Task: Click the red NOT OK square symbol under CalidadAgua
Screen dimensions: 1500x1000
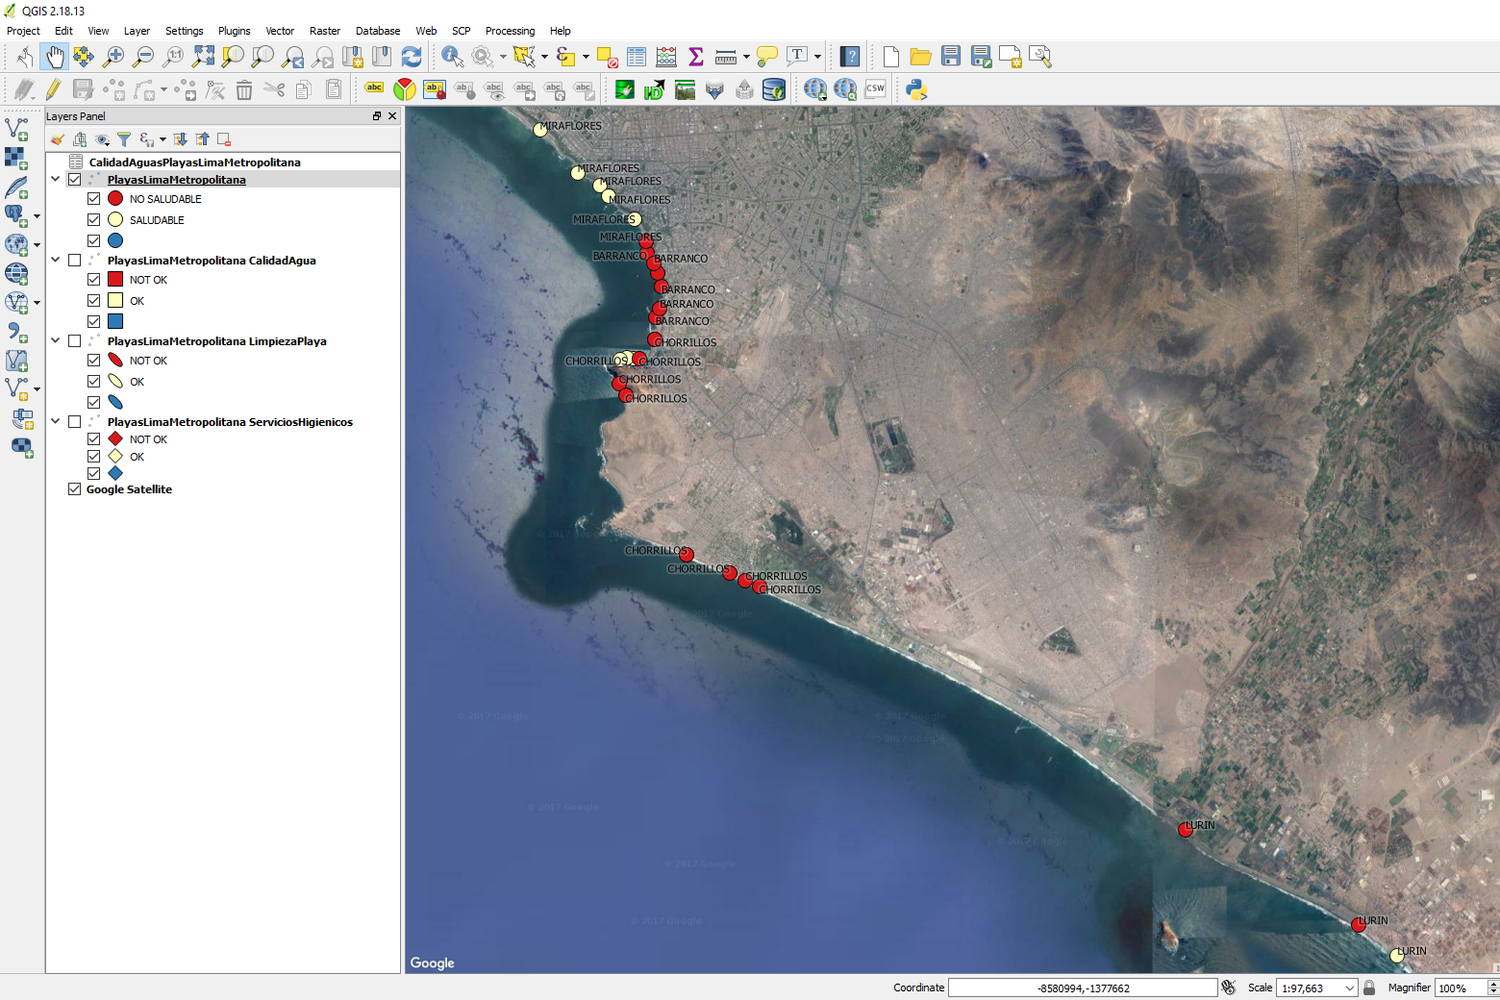Action: pos(115,280)
